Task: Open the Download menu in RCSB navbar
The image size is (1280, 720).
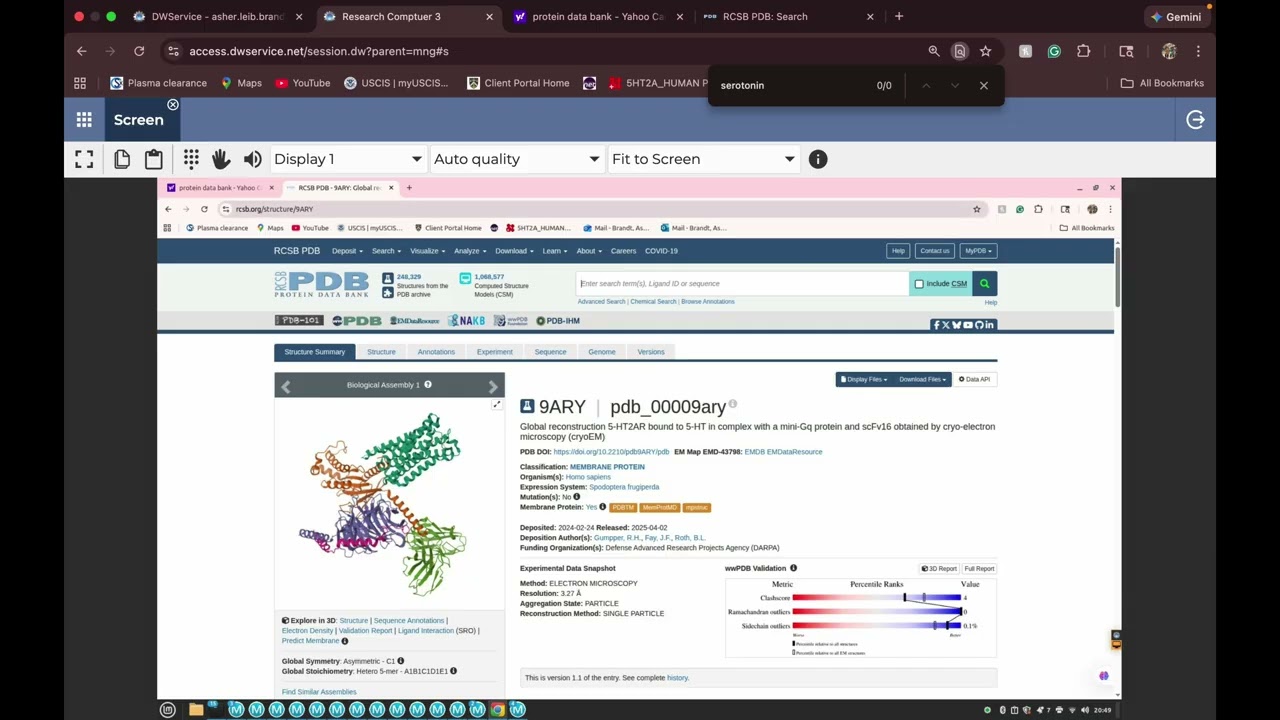Action: click(513, 251)
